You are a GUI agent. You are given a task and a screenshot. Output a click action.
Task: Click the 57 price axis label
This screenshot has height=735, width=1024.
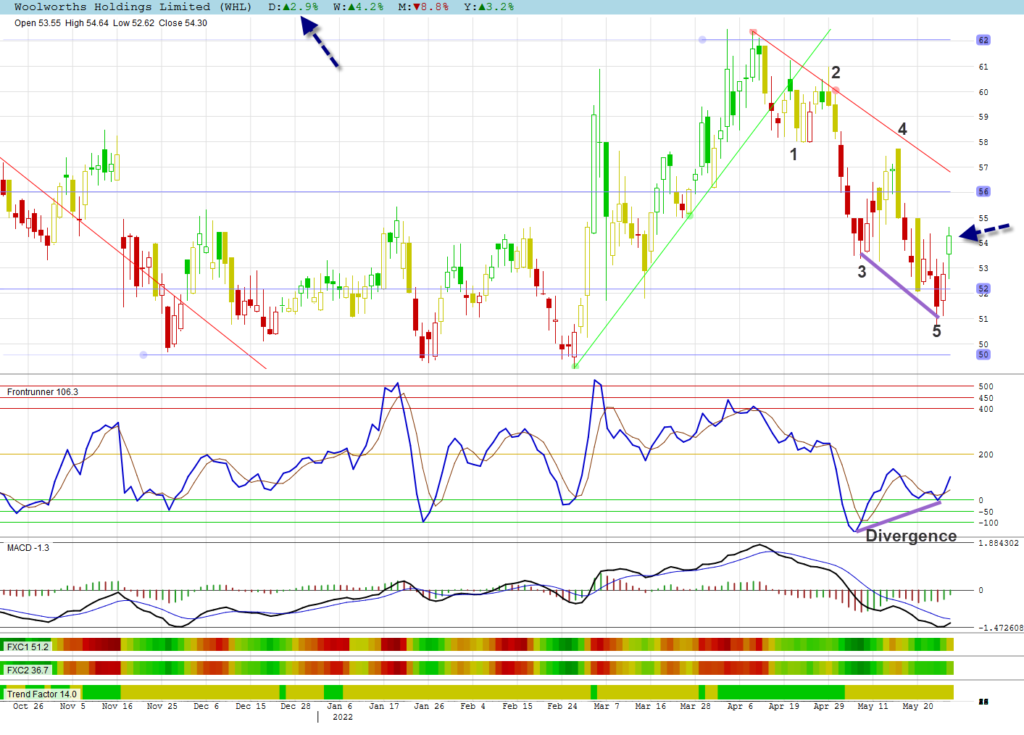(983, 167)
